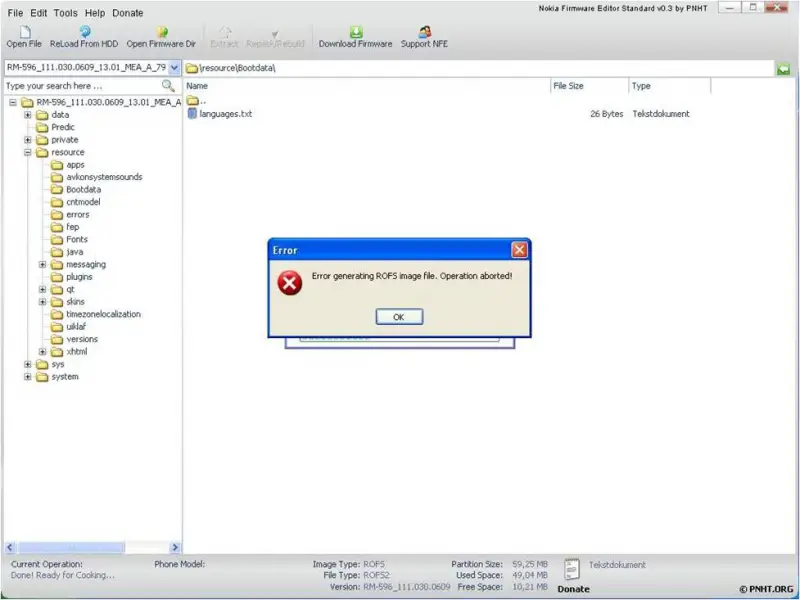Expand the data folder node
The width and height of the screenshot is (800, 600).
[28, 115]
